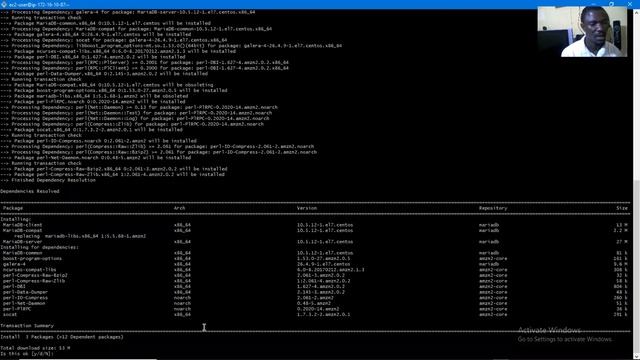Screen dimensions: 640x360
Task: Click the ec2-user session title text
Action: coord(39,4)
